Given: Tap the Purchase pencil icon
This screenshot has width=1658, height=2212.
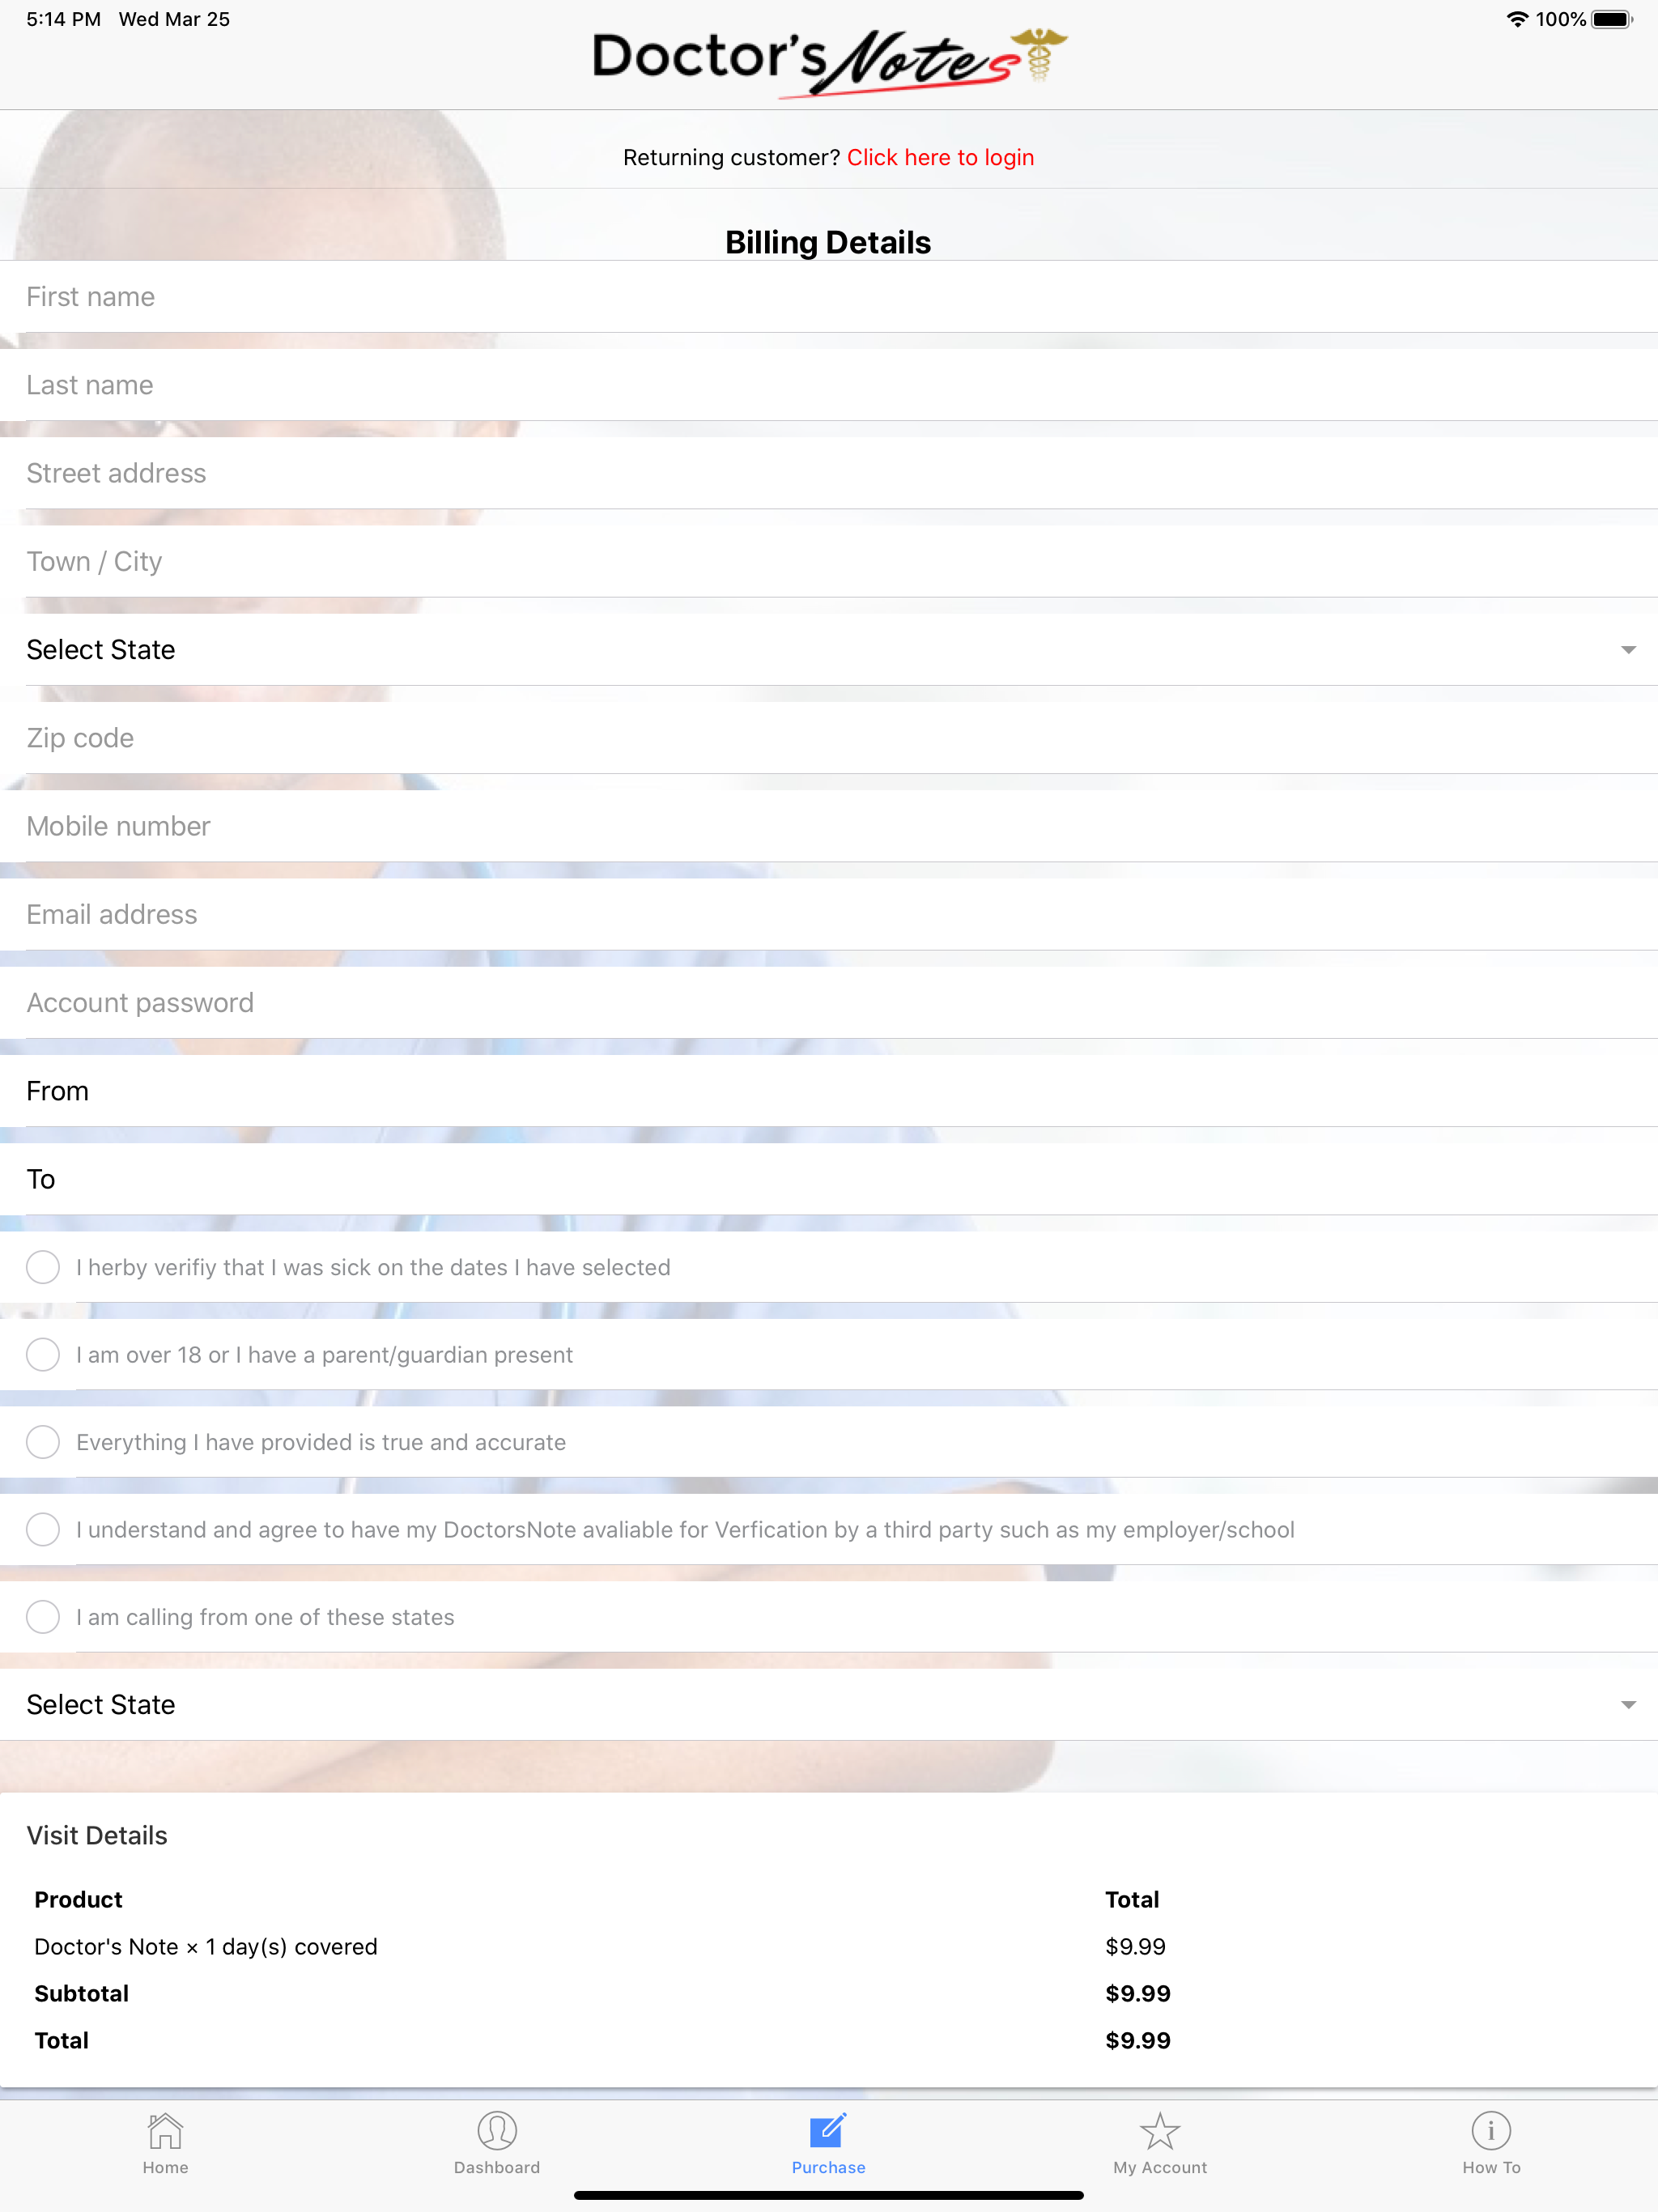Looking at the screenshot, I should 828,2130.
